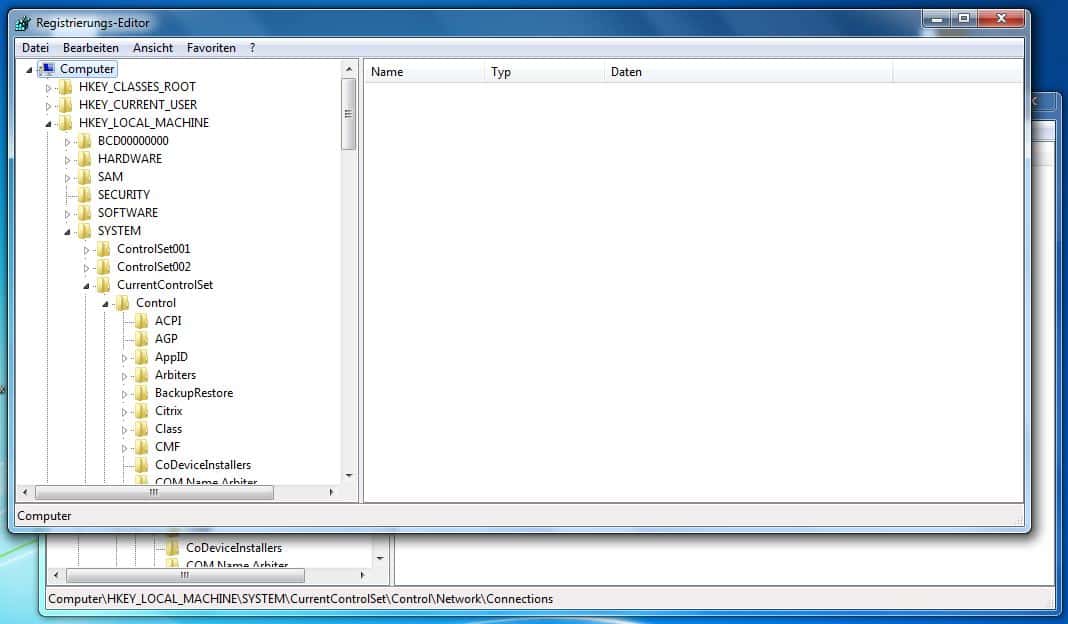
Task: Click the tree pane horizontal scroll thumb
Action: pos(154,492)
